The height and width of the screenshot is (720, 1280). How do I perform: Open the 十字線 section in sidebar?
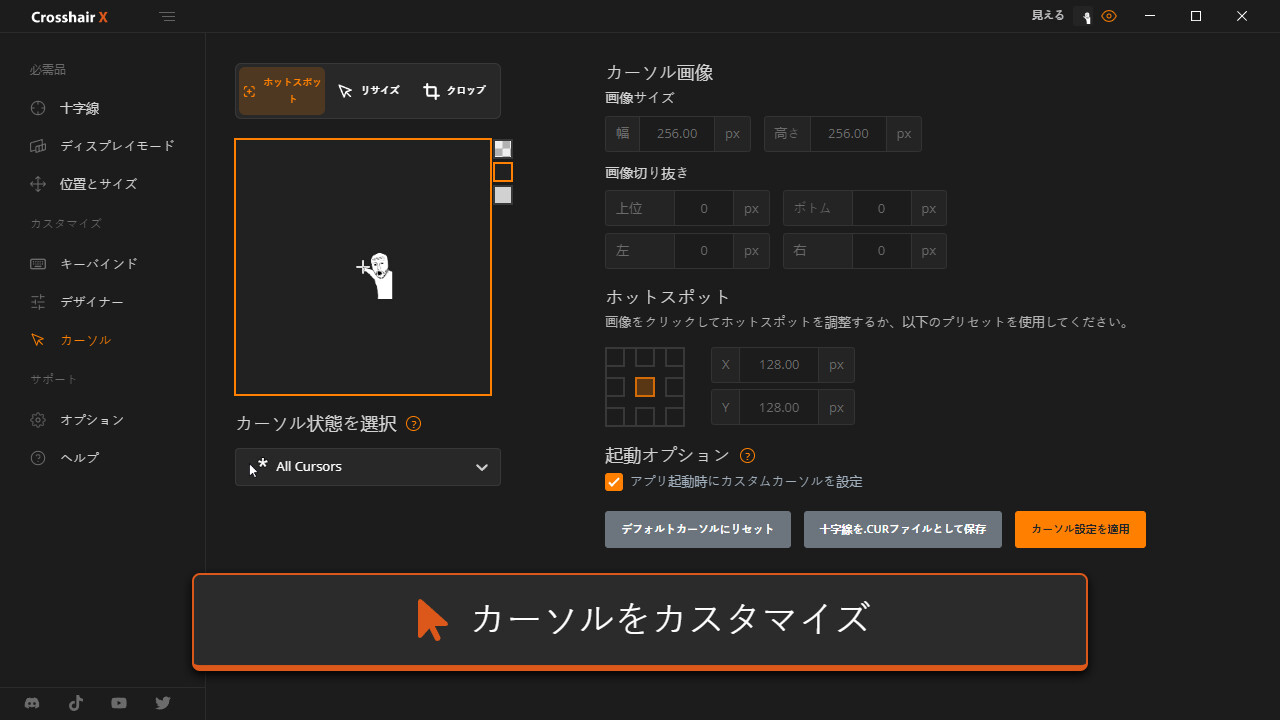point(79,108)
